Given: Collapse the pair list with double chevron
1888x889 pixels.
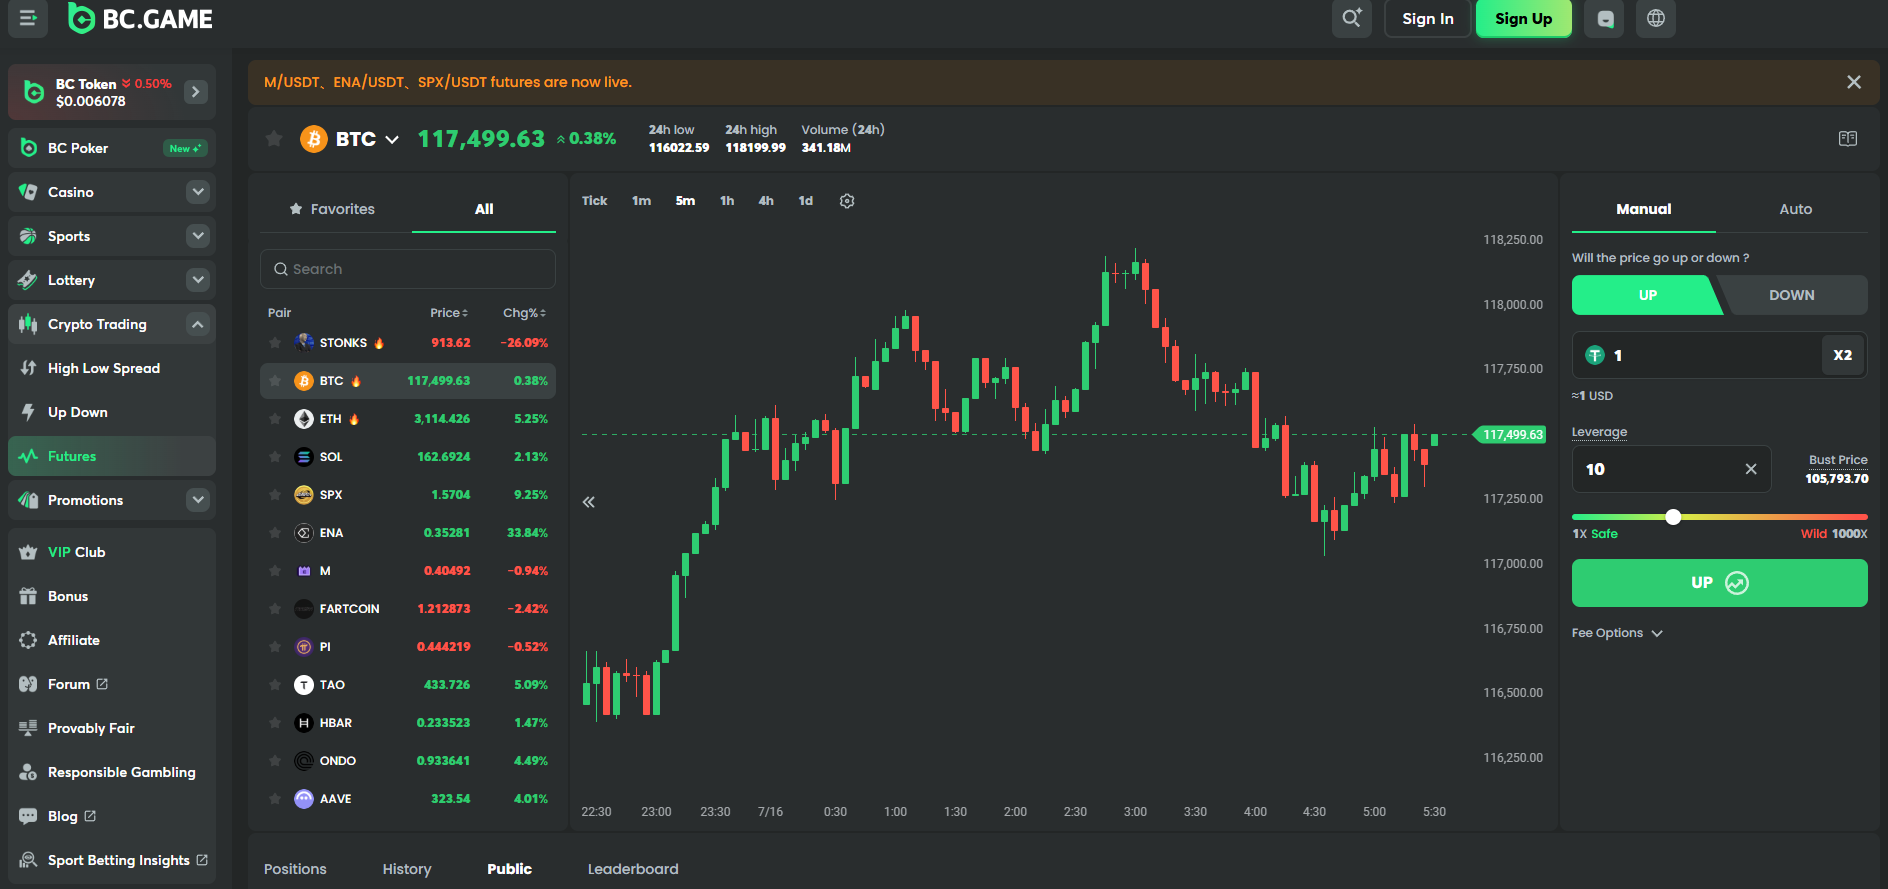Looking at the screenshot, I should (x=589, y=502).
